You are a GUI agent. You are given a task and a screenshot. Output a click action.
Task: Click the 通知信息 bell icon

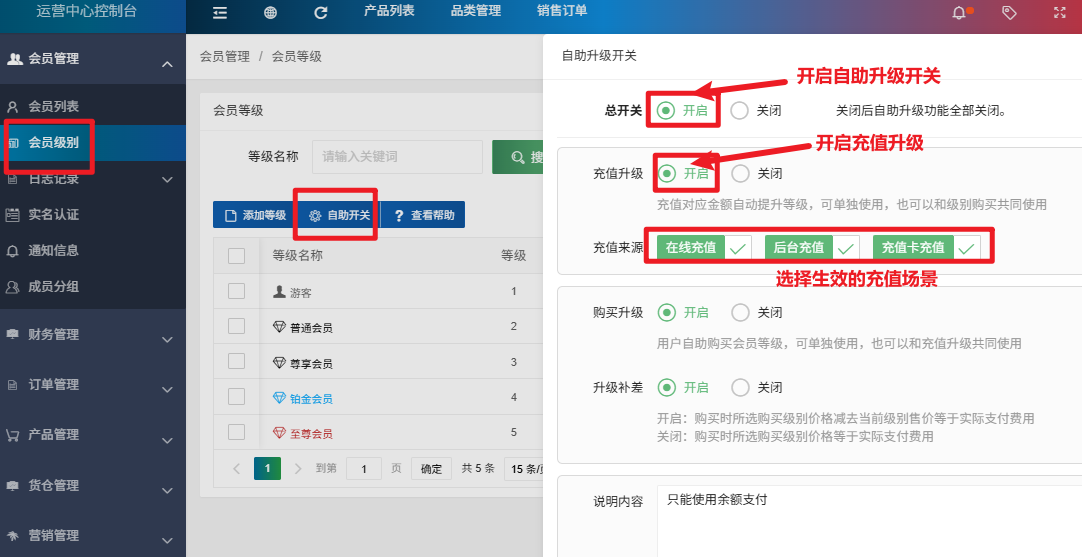(12, 251)
